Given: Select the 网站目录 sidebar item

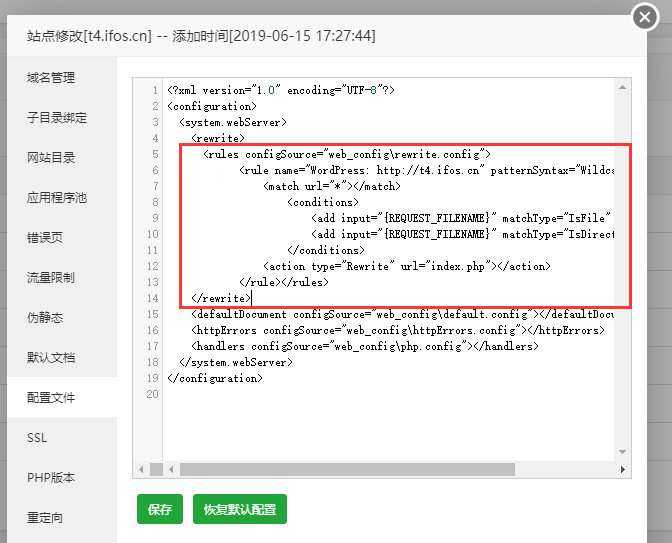Looking at the screenshot, I should click(51, 158).
